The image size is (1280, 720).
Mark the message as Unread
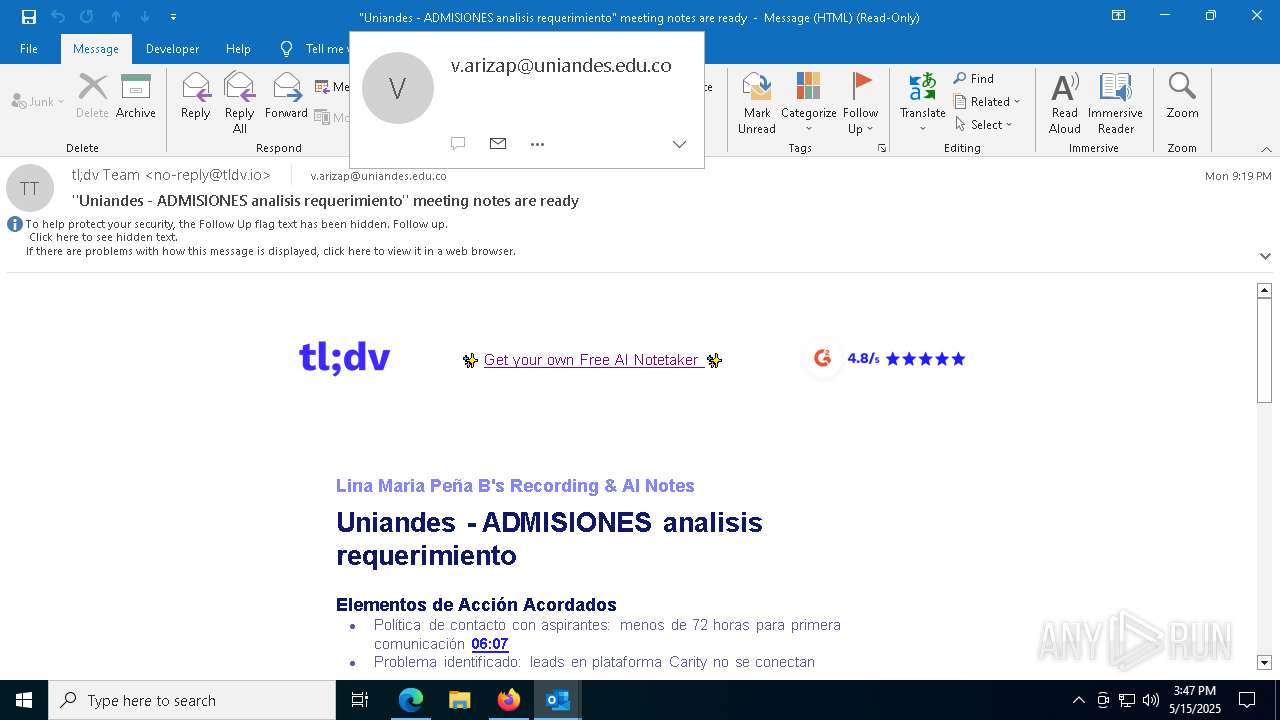[x=757, y=103]
